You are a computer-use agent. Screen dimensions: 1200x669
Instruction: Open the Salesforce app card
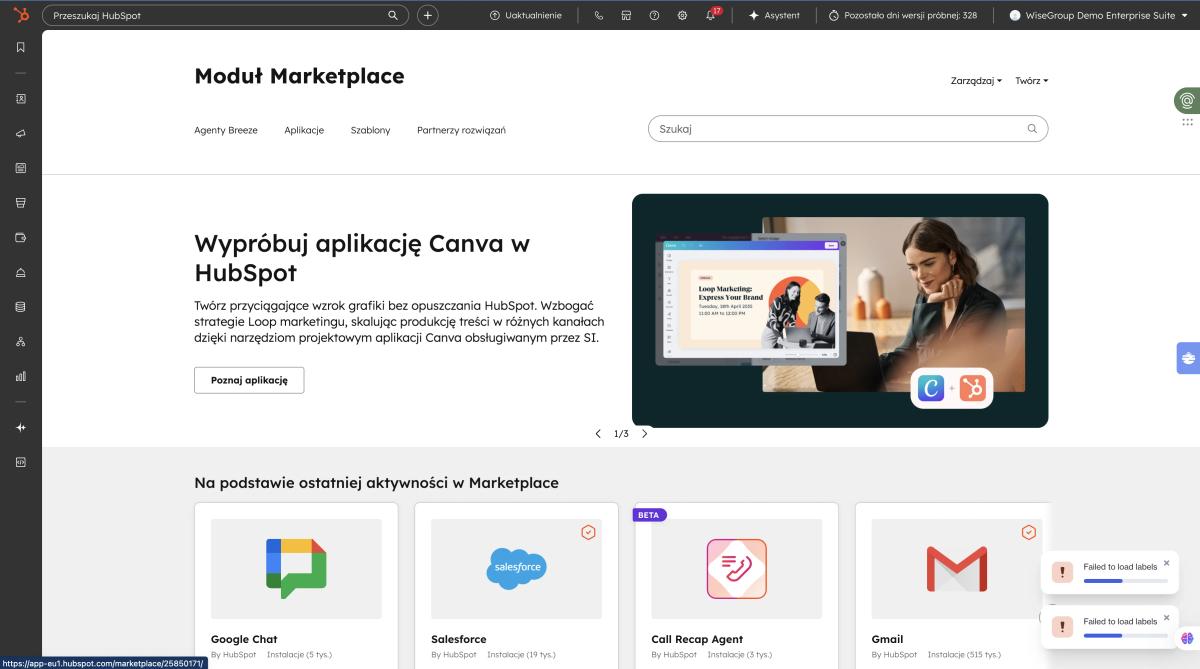[516, 585]
